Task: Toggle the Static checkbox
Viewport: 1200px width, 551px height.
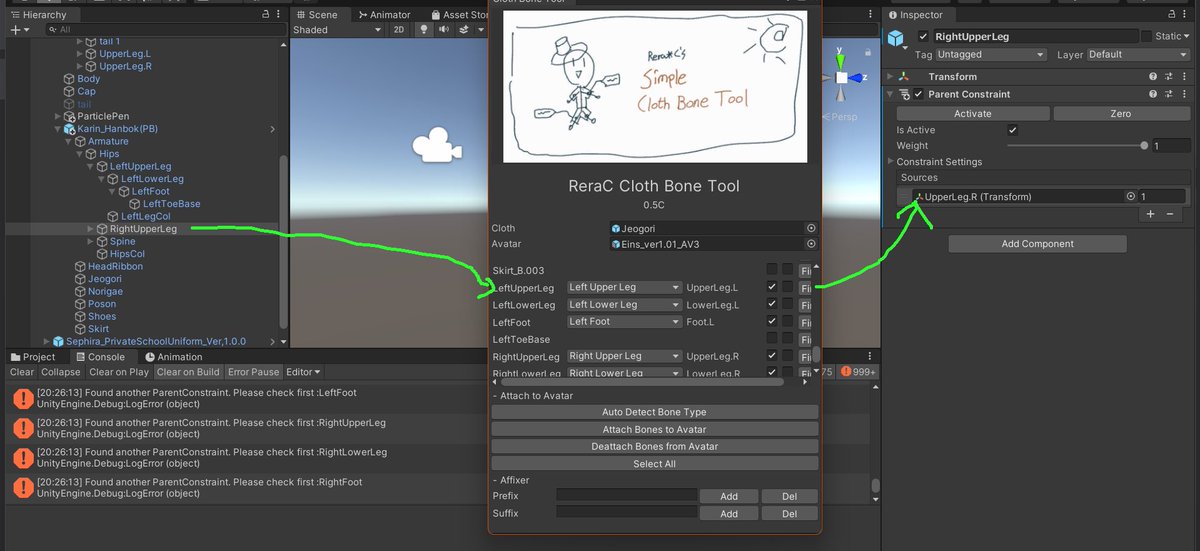Action: [x=1147, y=37]
